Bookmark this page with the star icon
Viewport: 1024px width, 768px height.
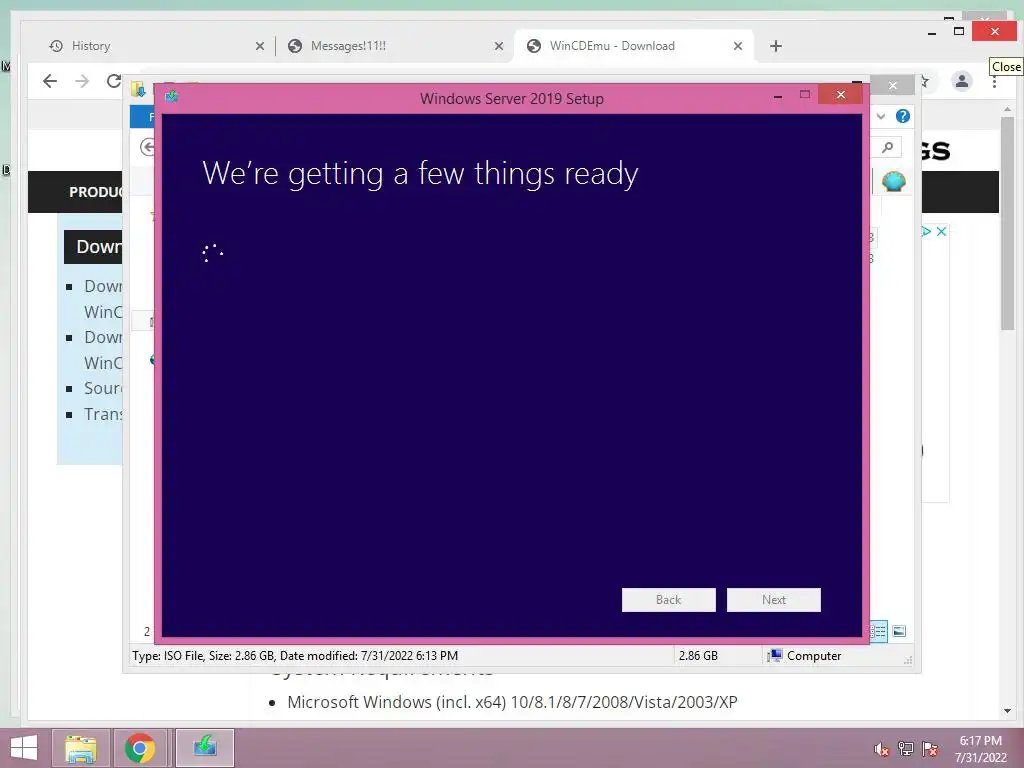pyautogui.click(x=925, y=81)
